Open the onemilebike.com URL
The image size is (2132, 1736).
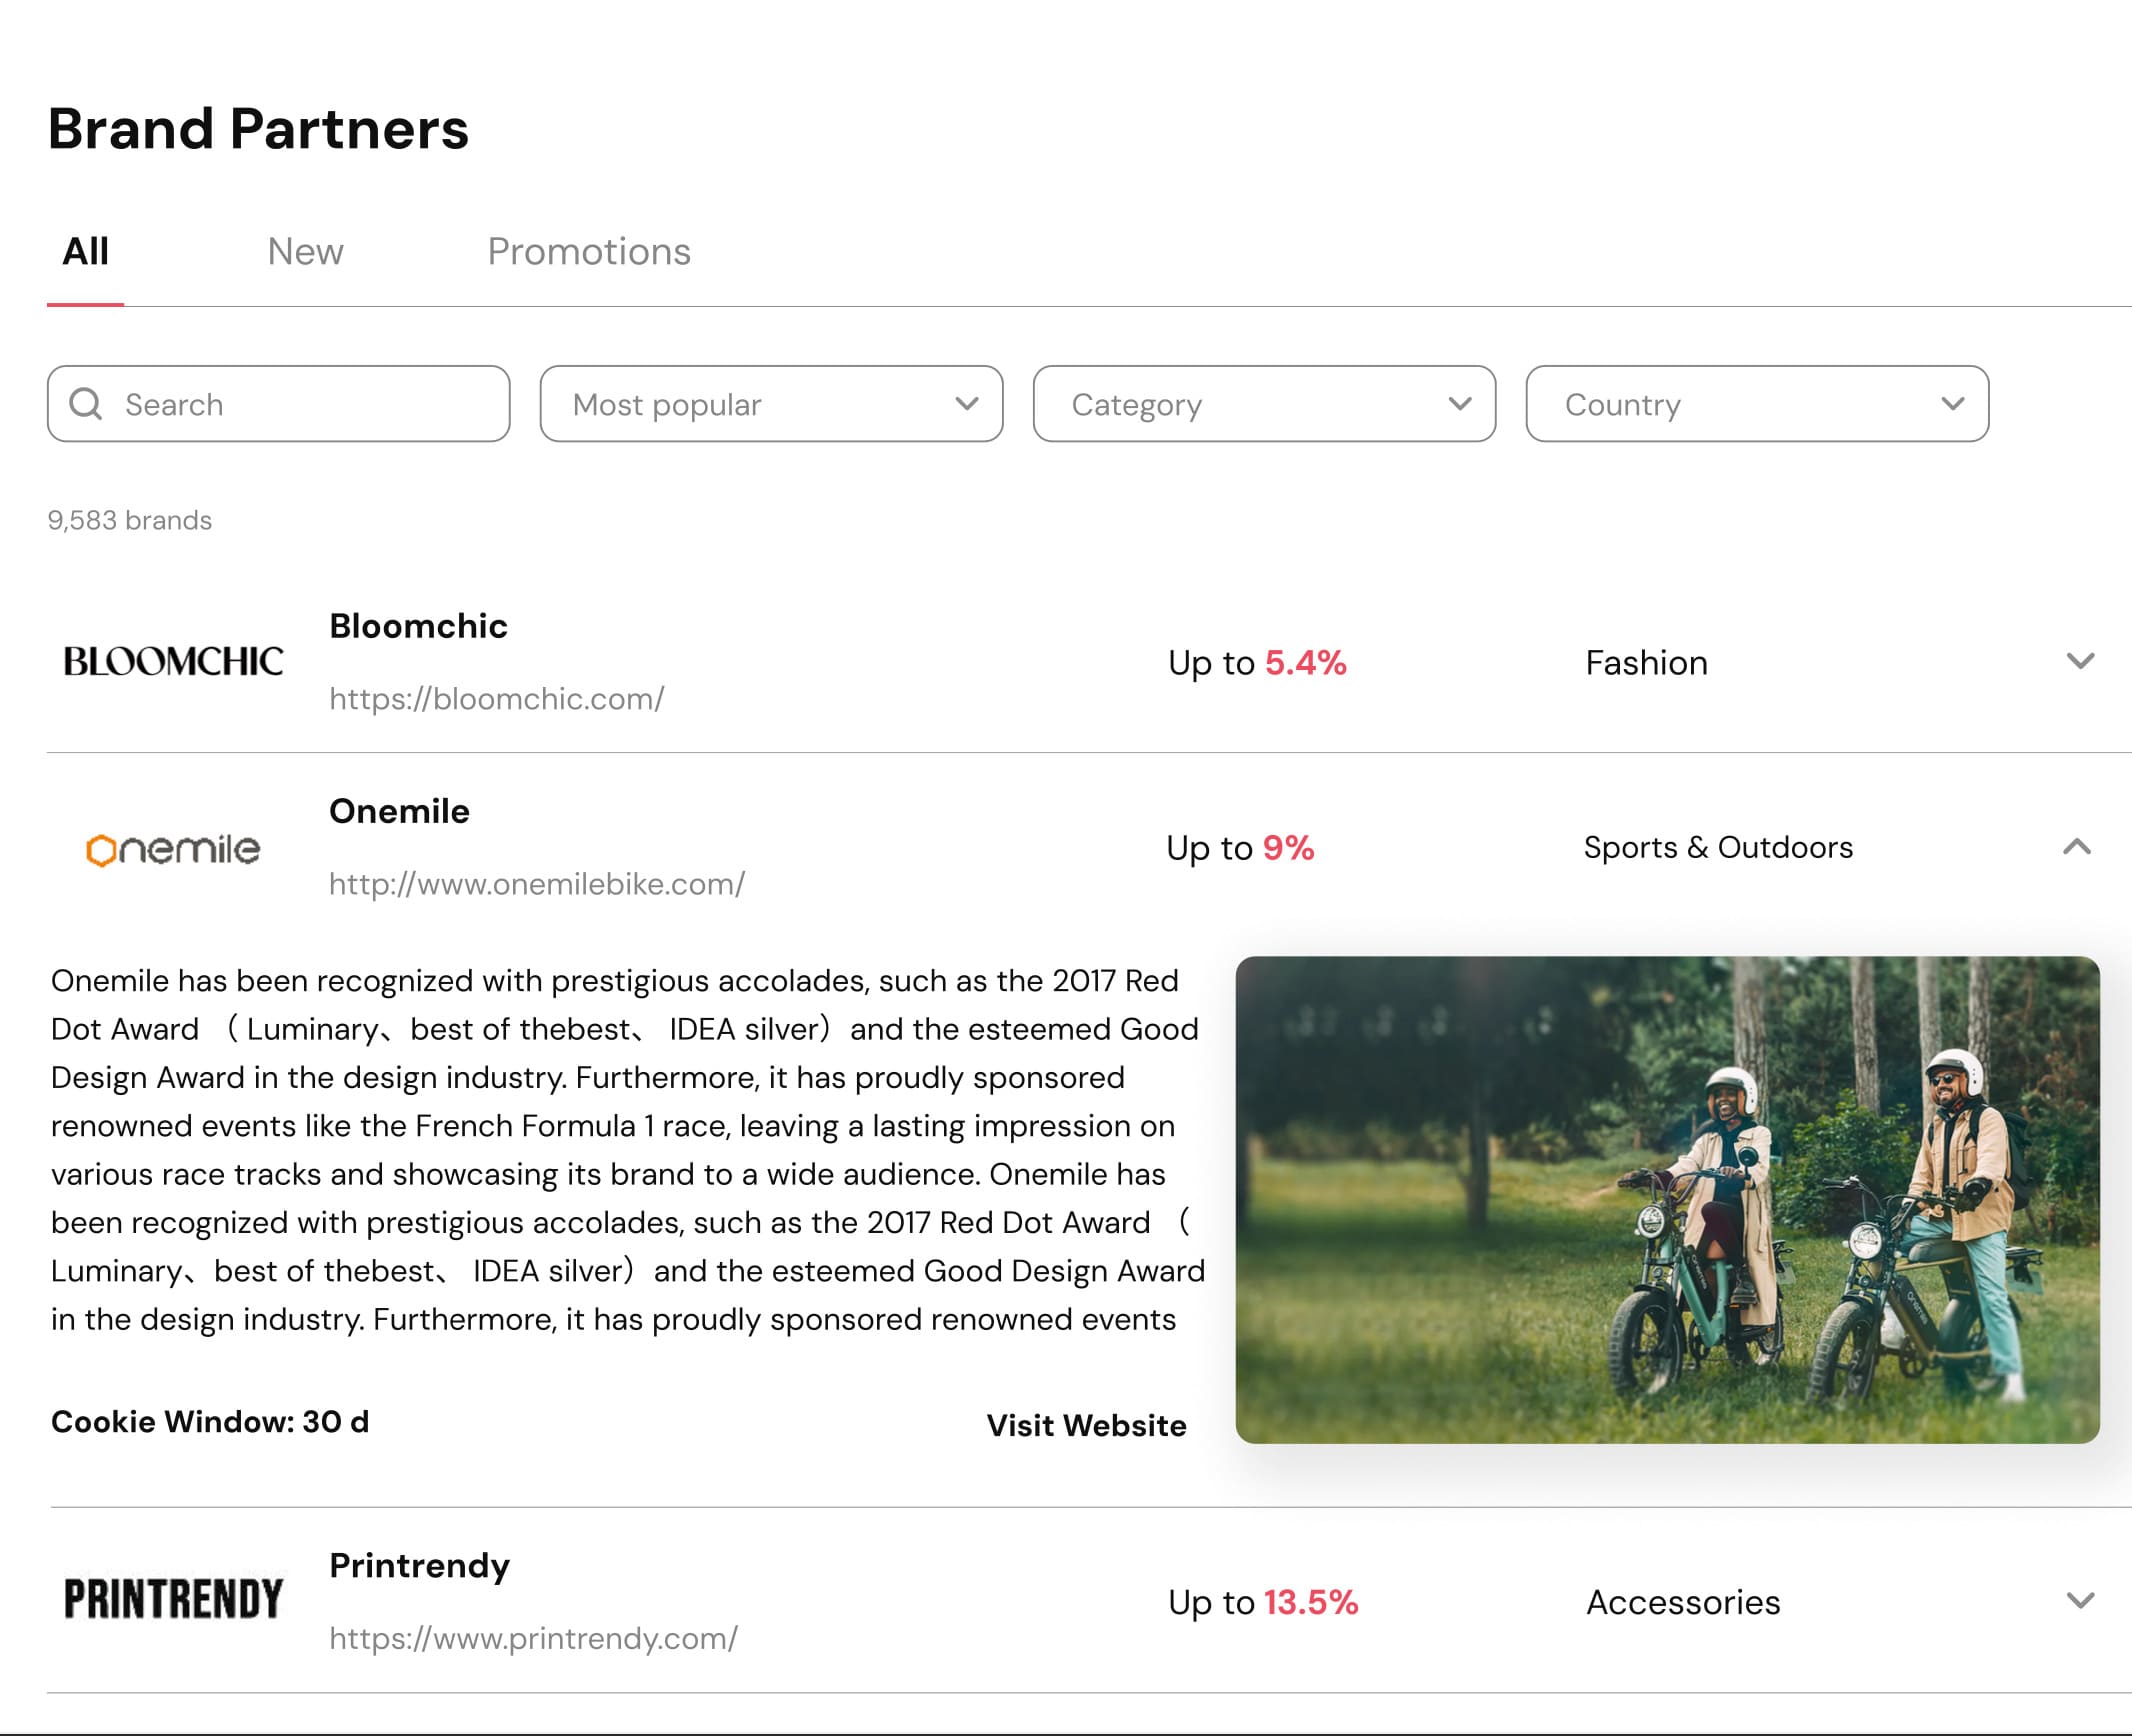point(537,884)
